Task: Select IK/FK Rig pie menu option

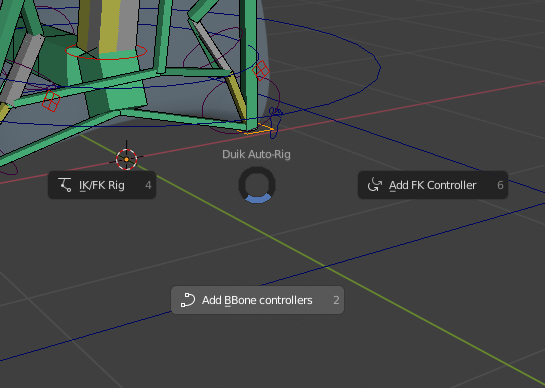Action: point(102,185)
